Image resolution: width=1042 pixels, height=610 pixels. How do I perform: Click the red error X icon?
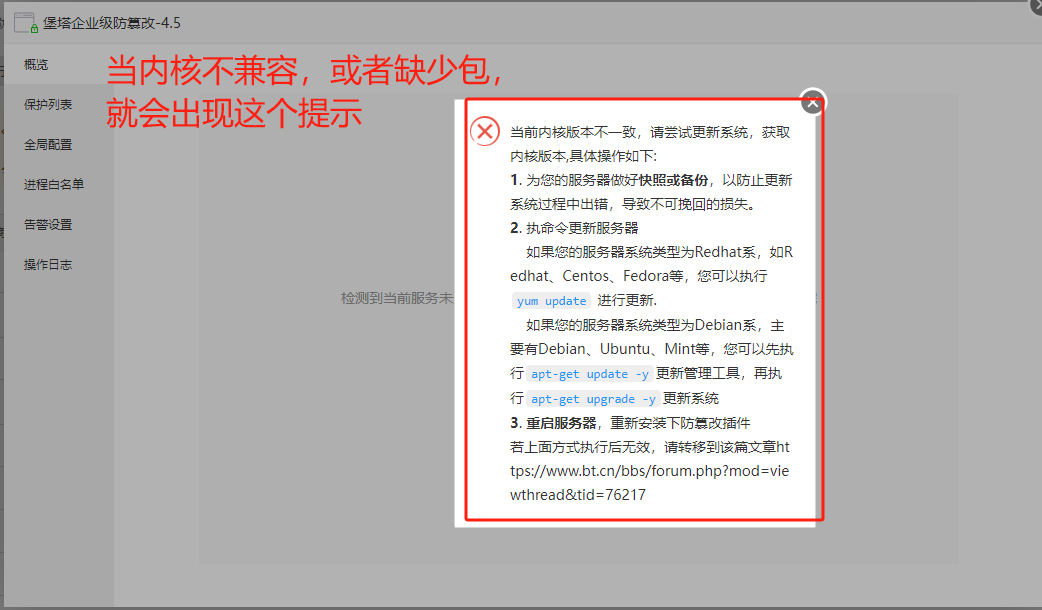pyautogui.click(x=485, y=131)
